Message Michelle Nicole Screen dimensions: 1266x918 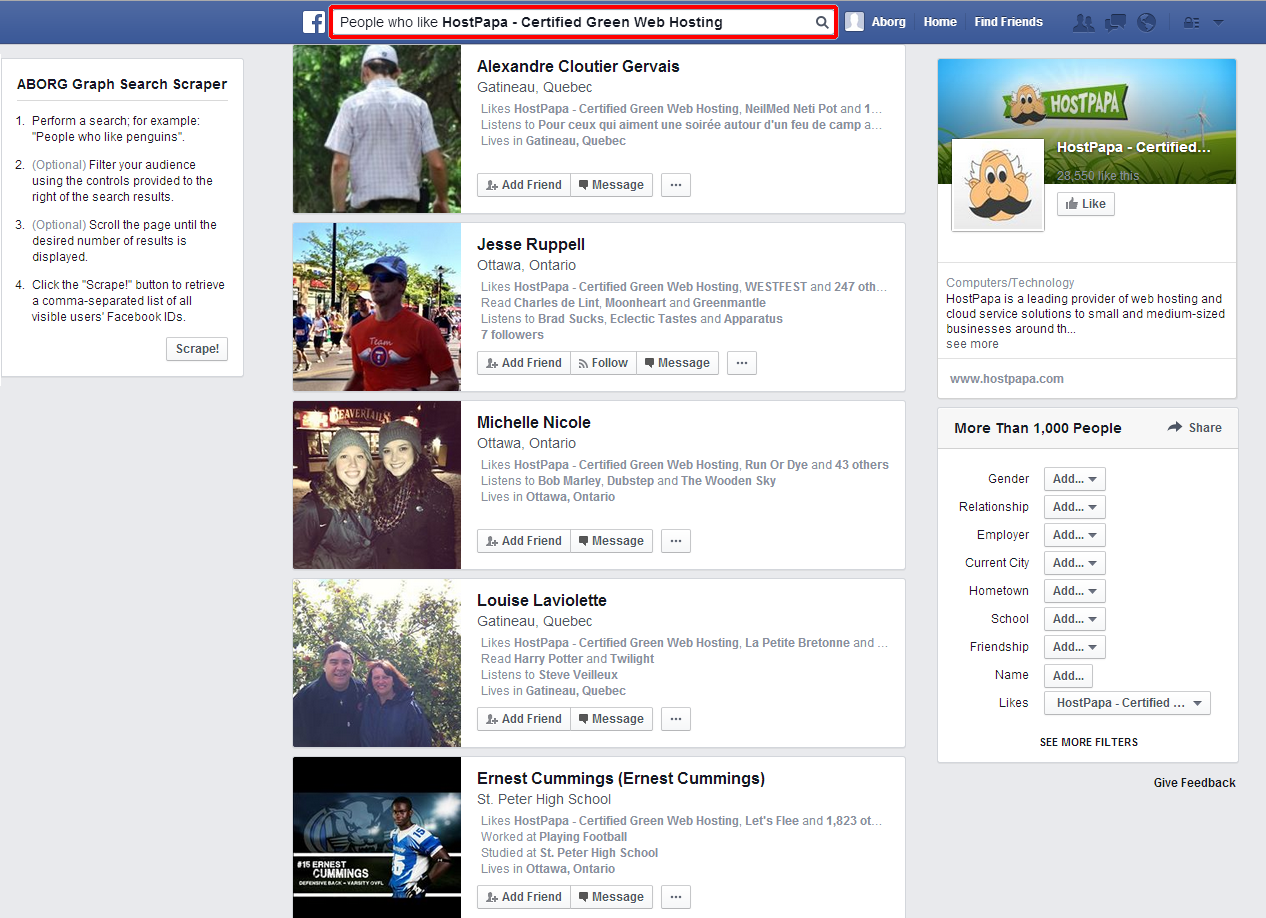pyautogui.click(x=611, y=541)
